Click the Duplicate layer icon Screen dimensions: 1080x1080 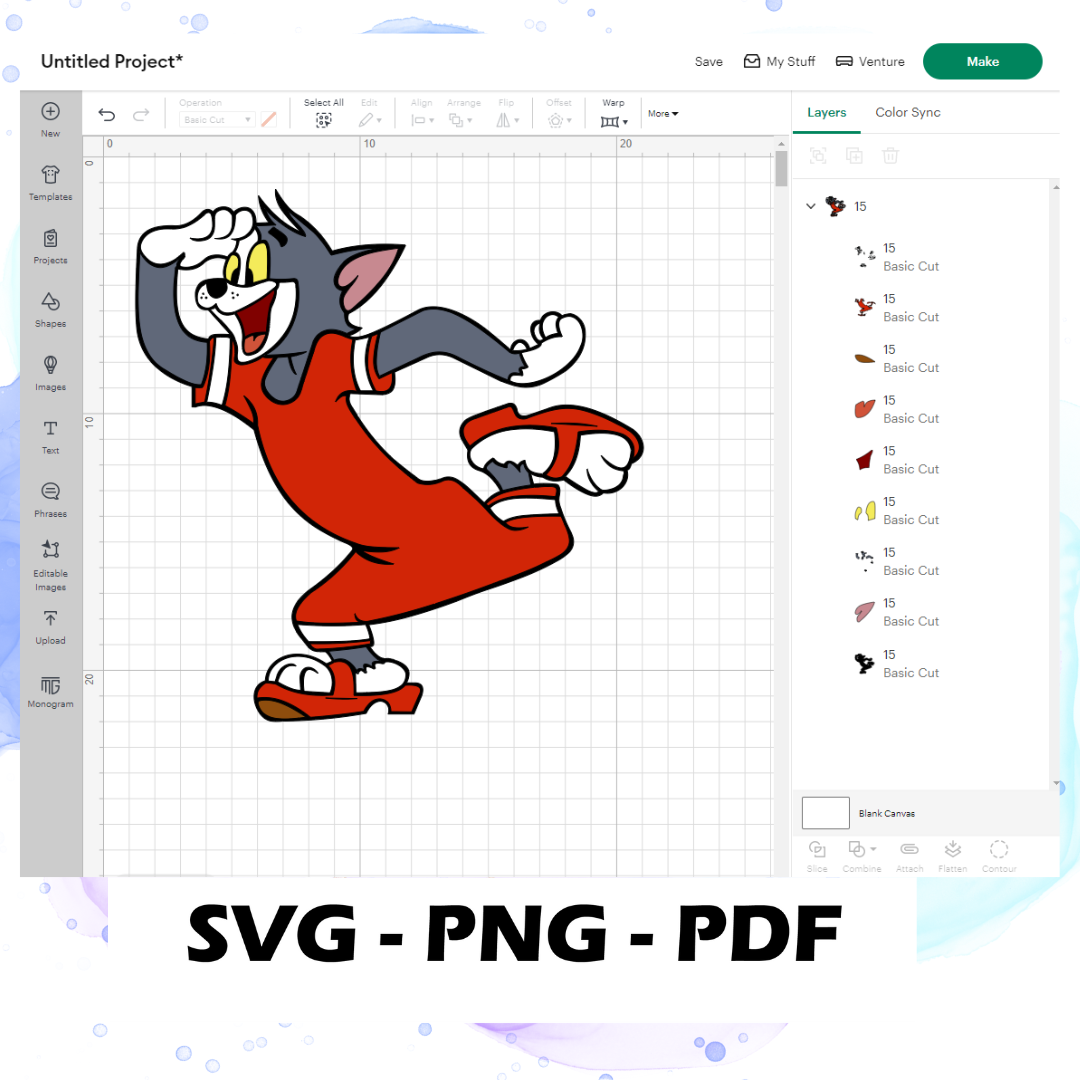coord(854,156)
